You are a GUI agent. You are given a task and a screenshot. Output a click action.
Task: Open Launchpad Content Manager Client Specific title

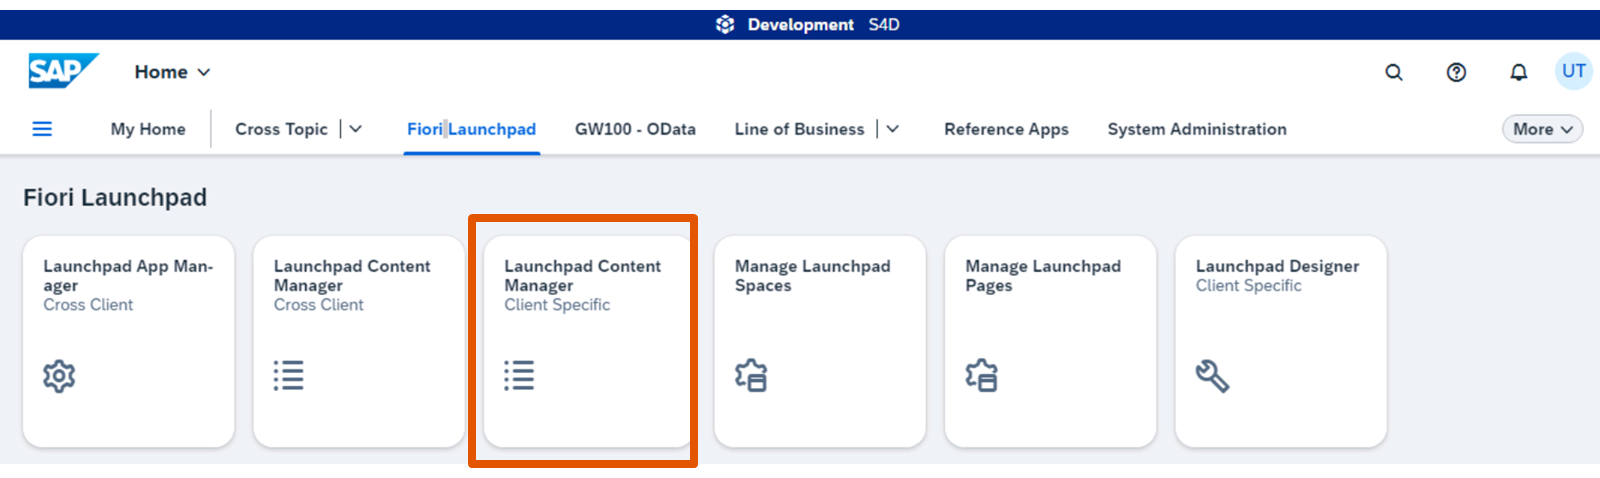582,275
